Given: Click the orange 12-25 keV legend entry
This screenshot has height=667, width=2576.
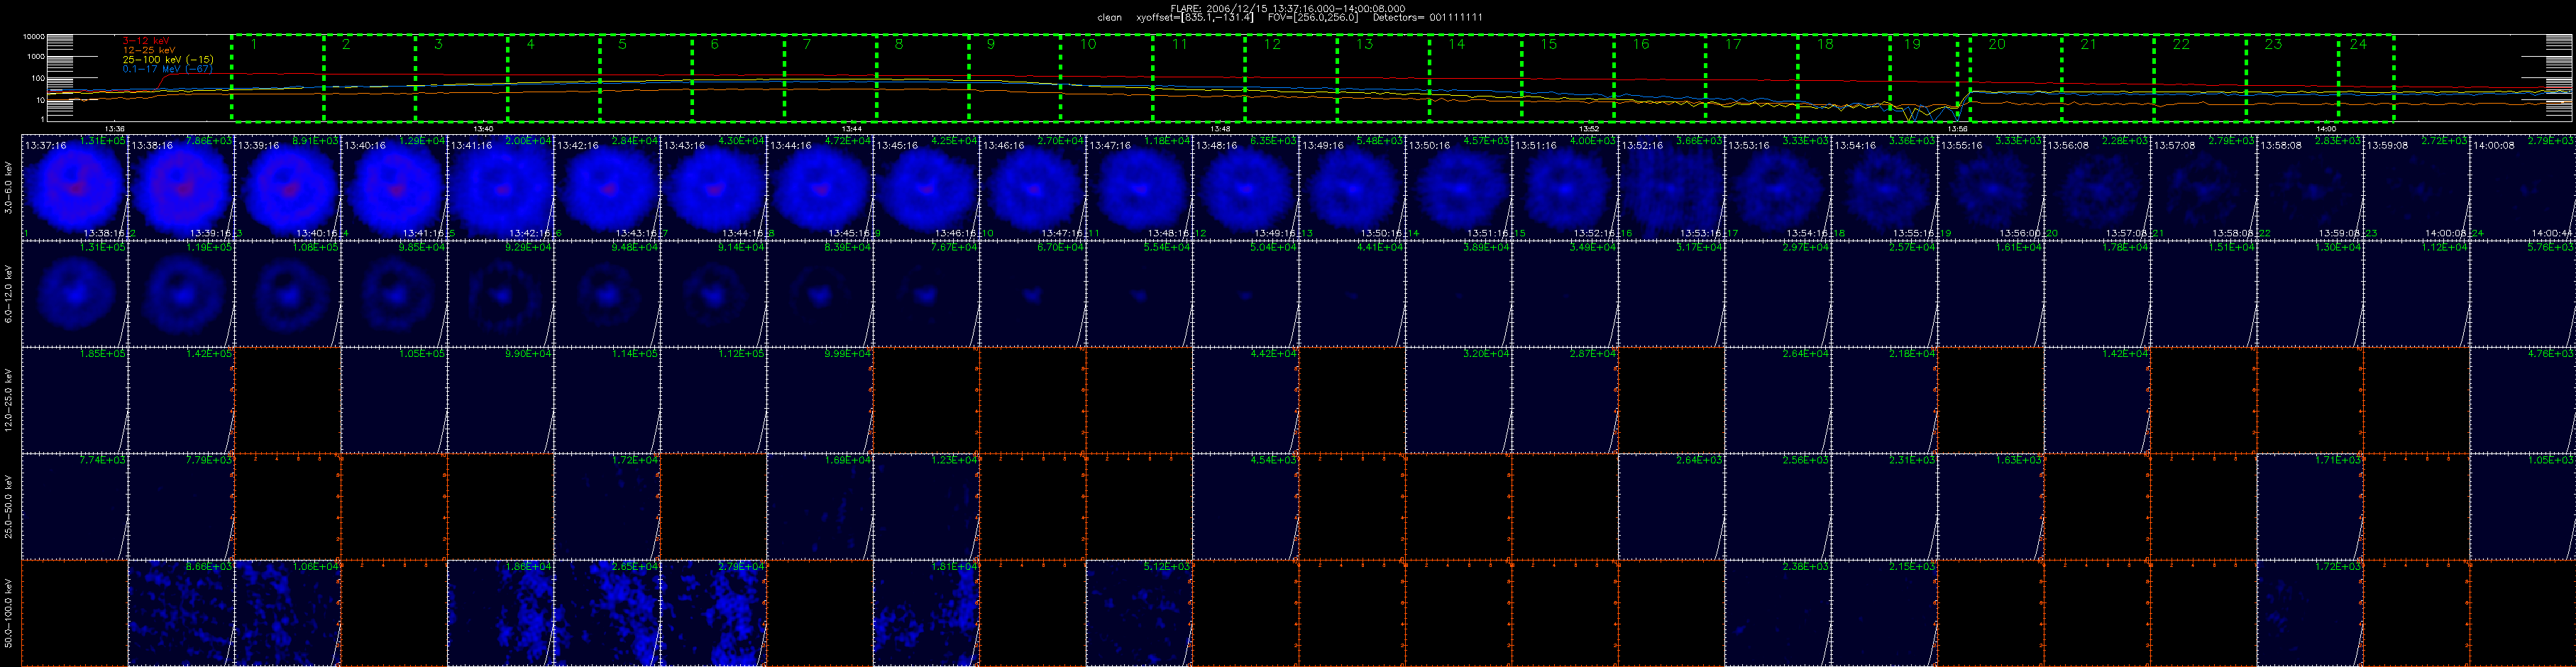Looking at the screenshot, I should point(149,50).
